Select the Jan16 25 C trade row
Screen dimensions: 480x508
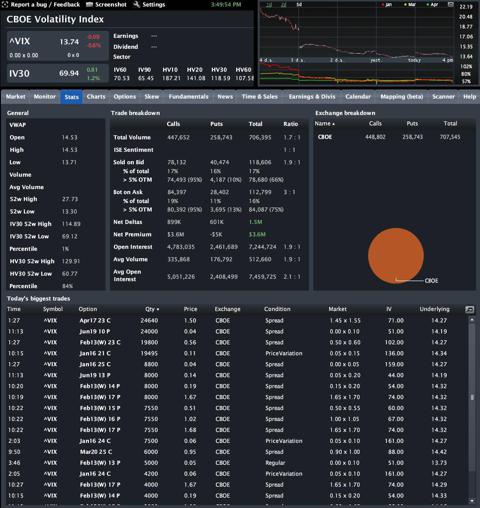pos(237,364)
